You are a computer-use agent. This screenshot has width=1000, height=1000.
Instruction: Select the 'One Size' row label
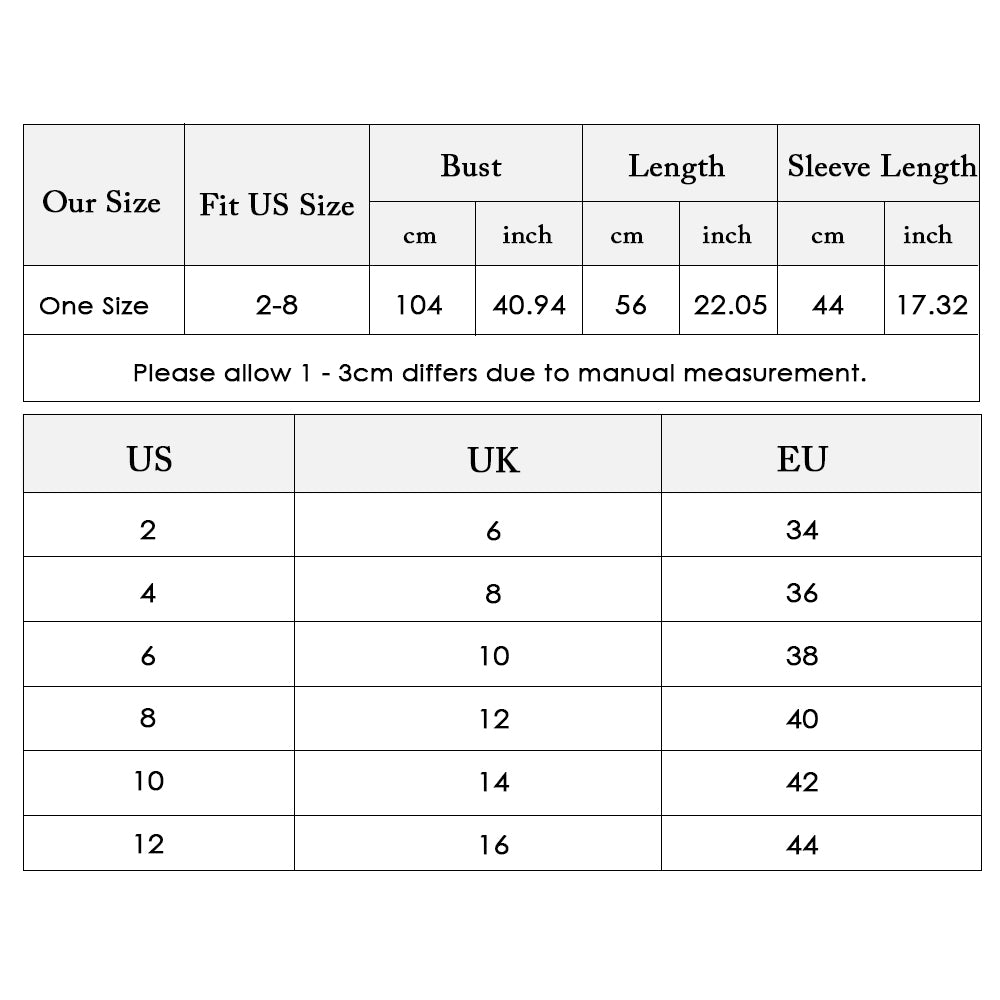pos(104,300)
